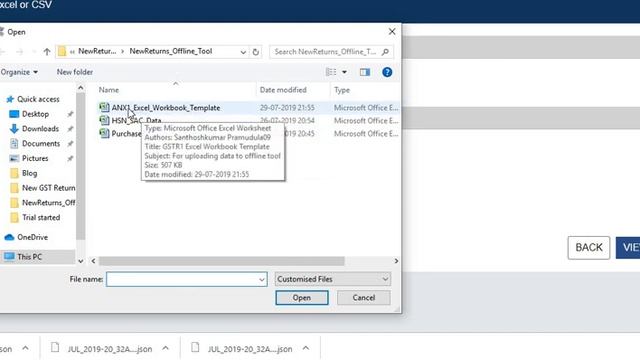Image resolution: width=640 pixels, height=360 pixels.
Task: Open Quick access in navigation pane
Action: click(x=38, y=99)
